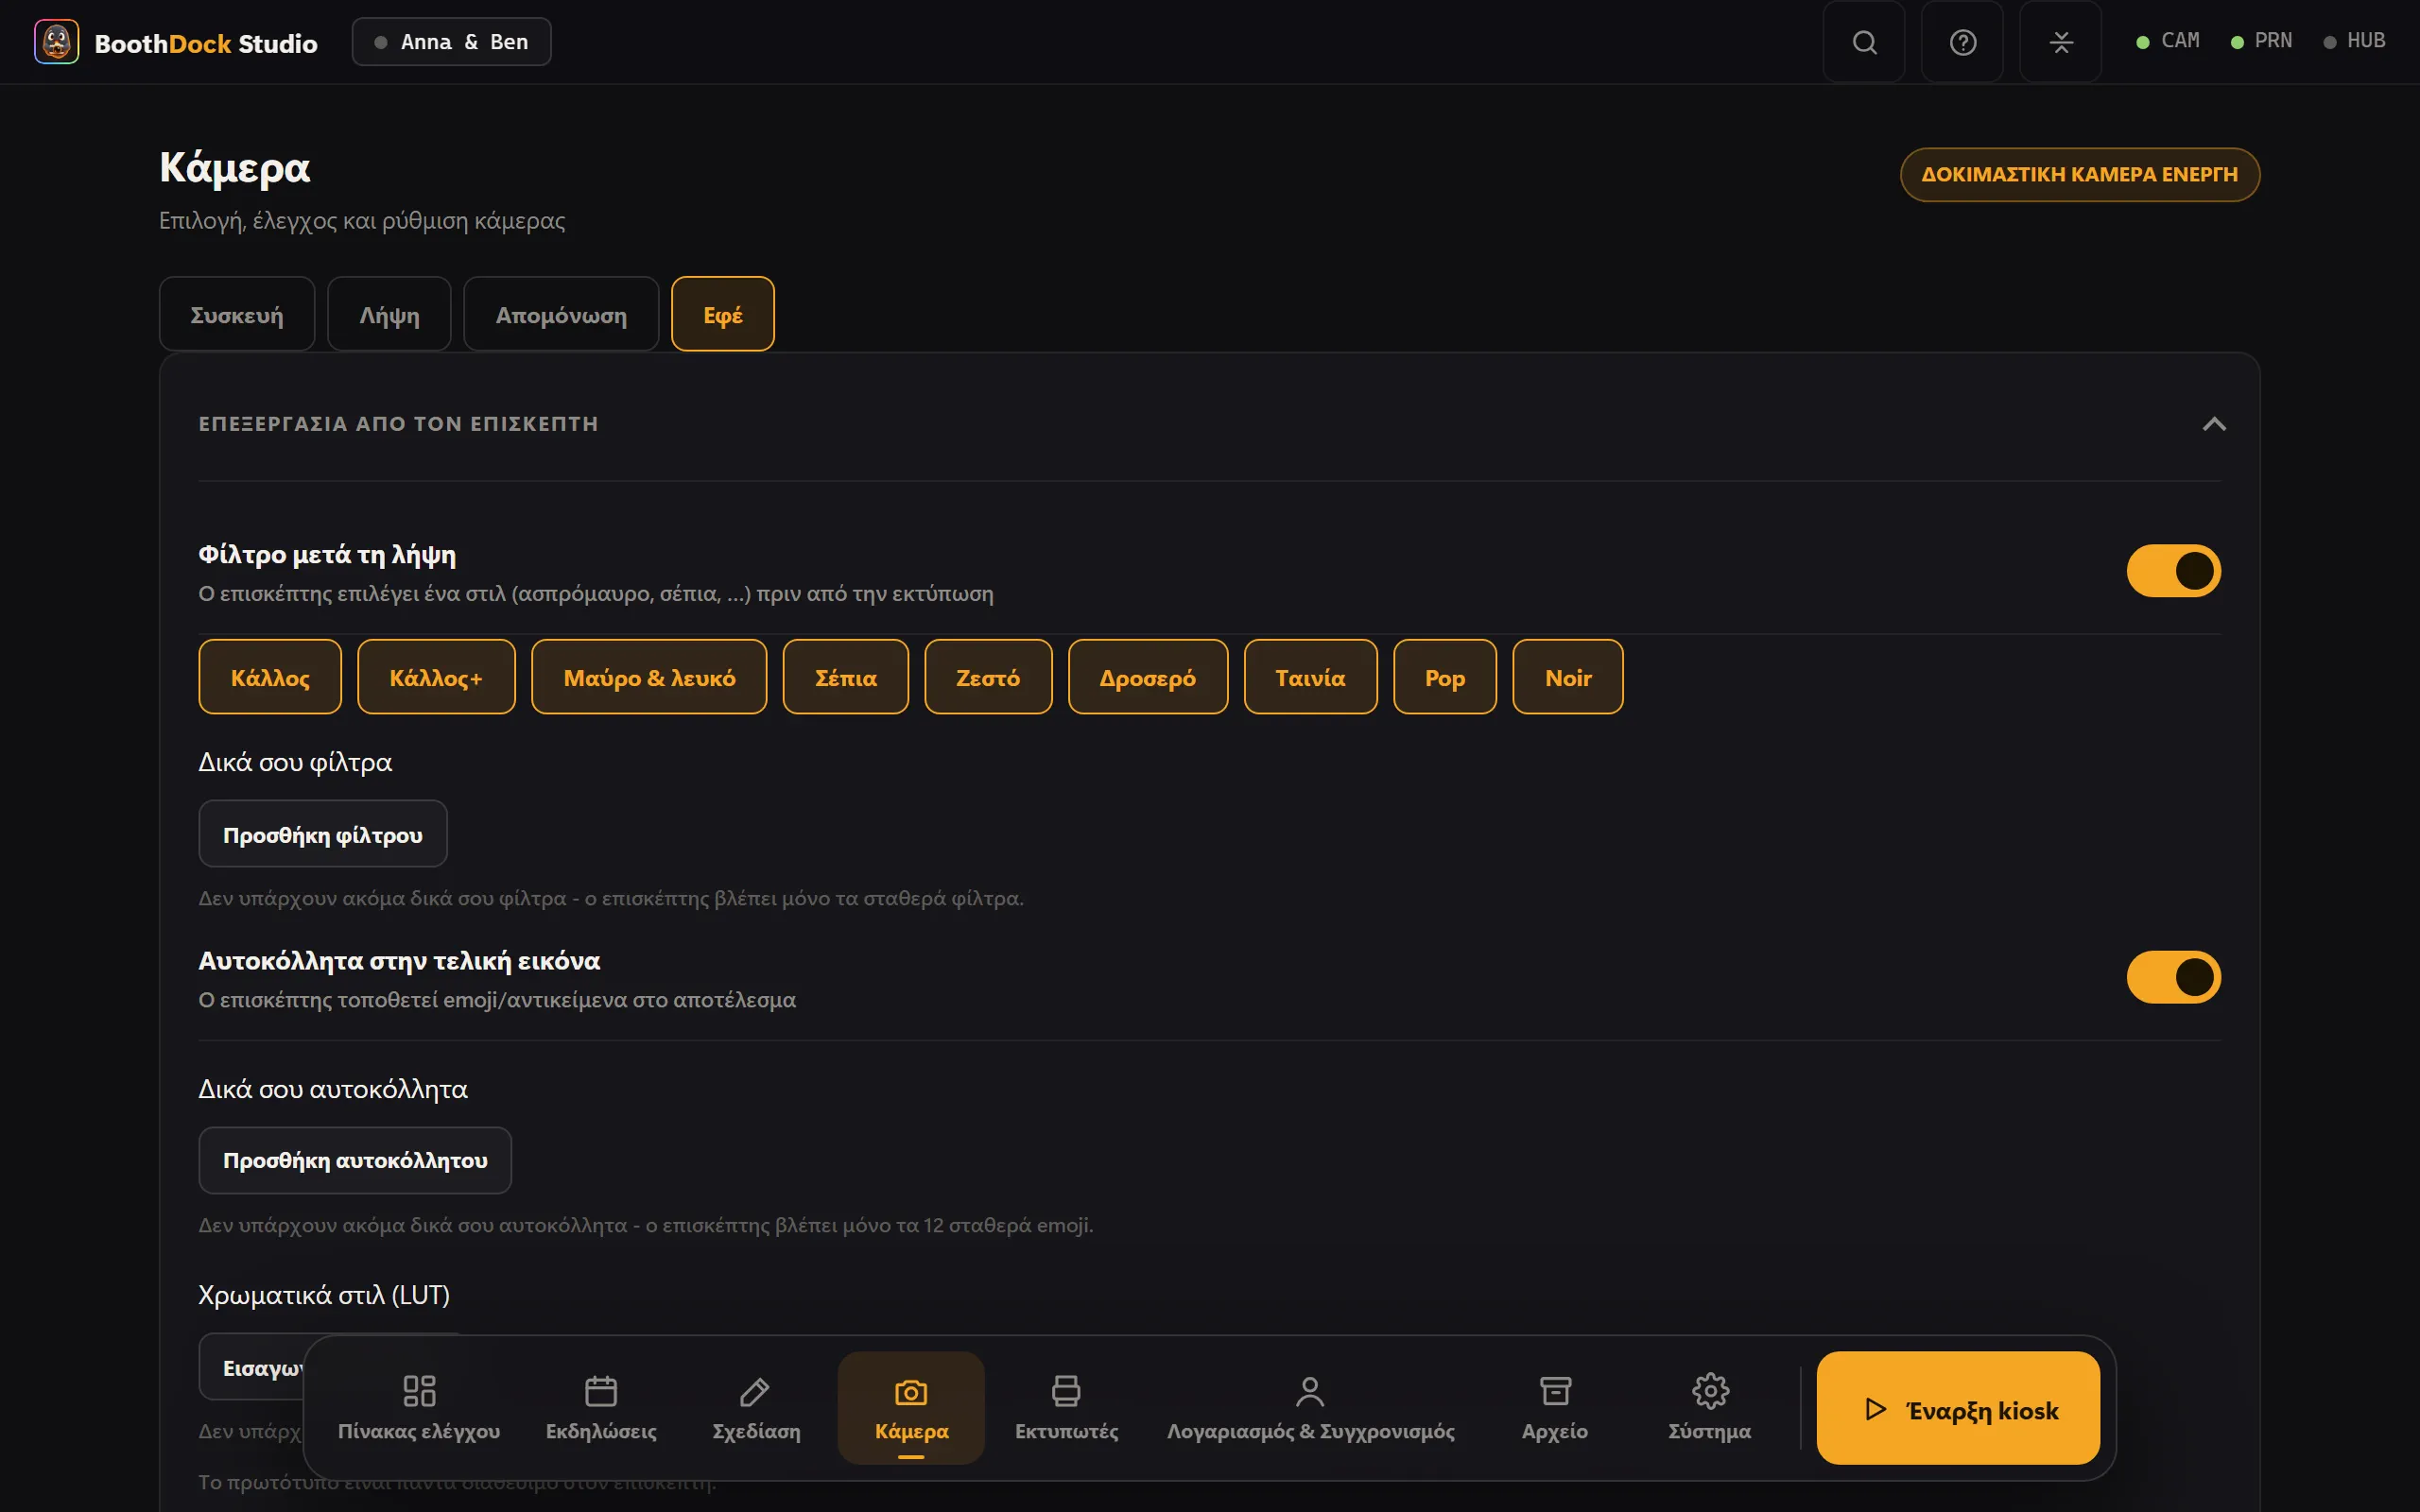Open the Anna & Ben event selector
This screenshot has height=1512, width=2420.
(451, 42)
